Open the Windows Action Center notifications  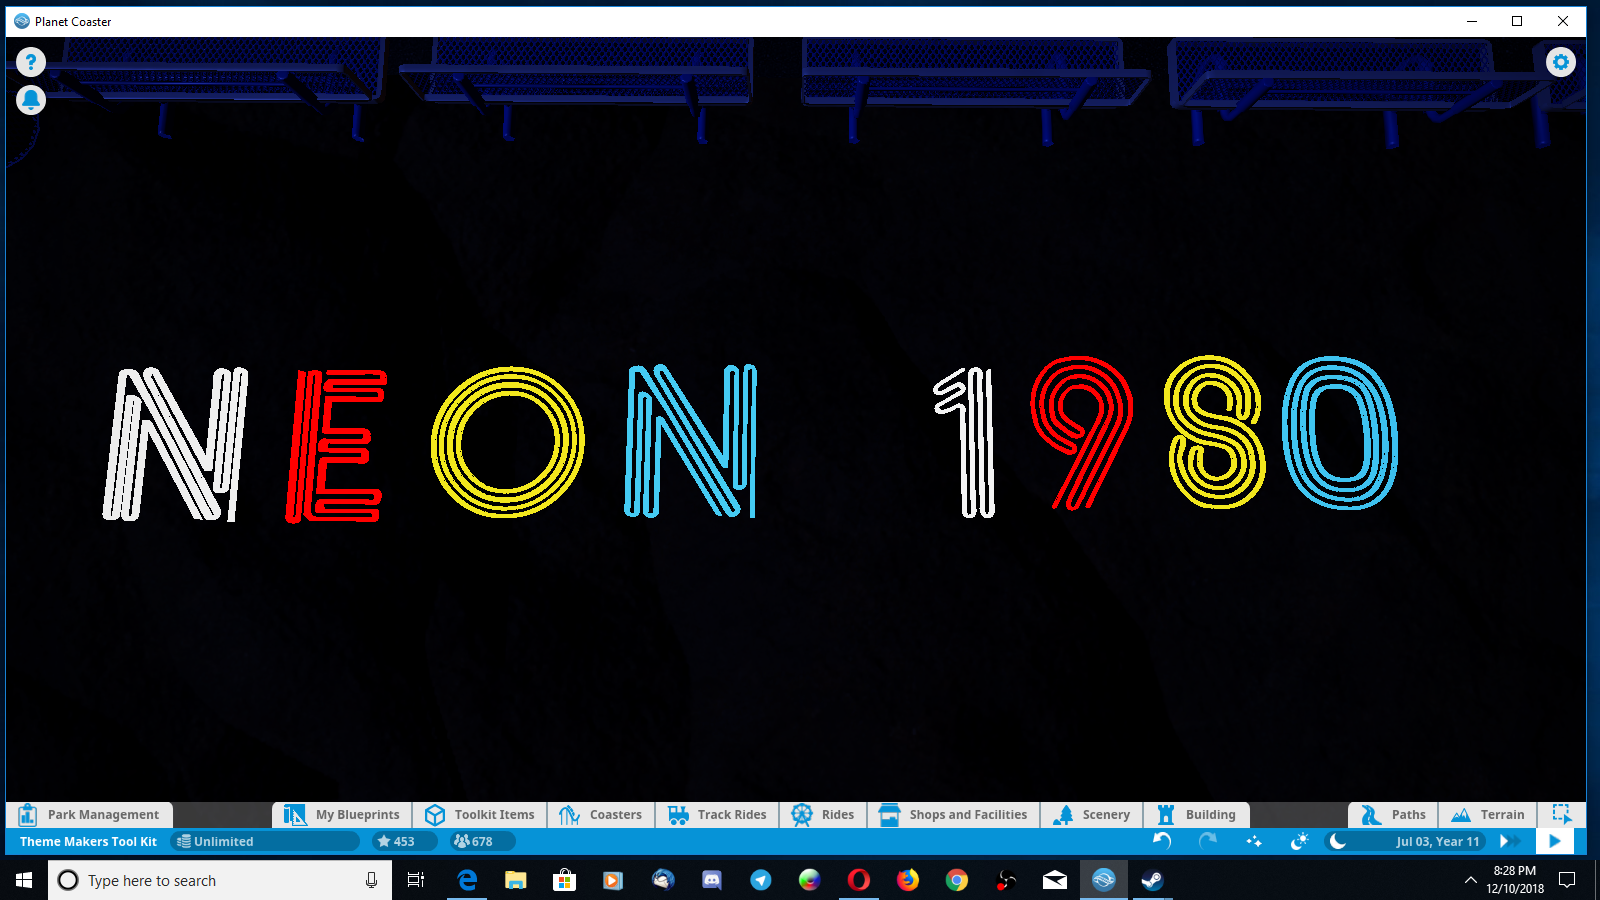(x=1567, y=880)
